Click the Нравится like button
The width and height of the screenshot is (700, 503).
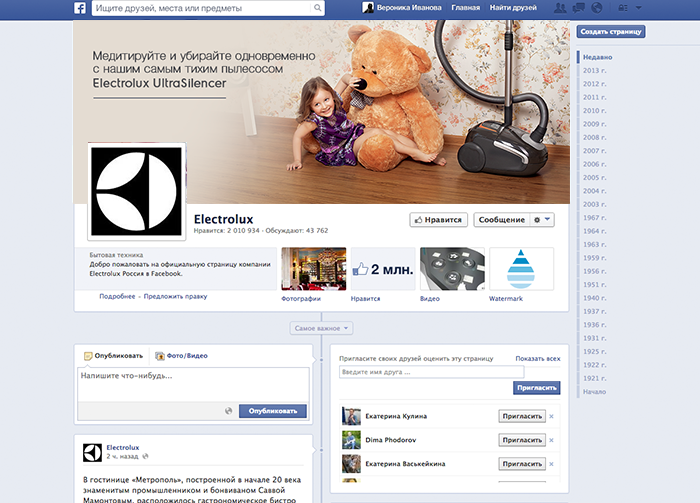pos(438,220)
